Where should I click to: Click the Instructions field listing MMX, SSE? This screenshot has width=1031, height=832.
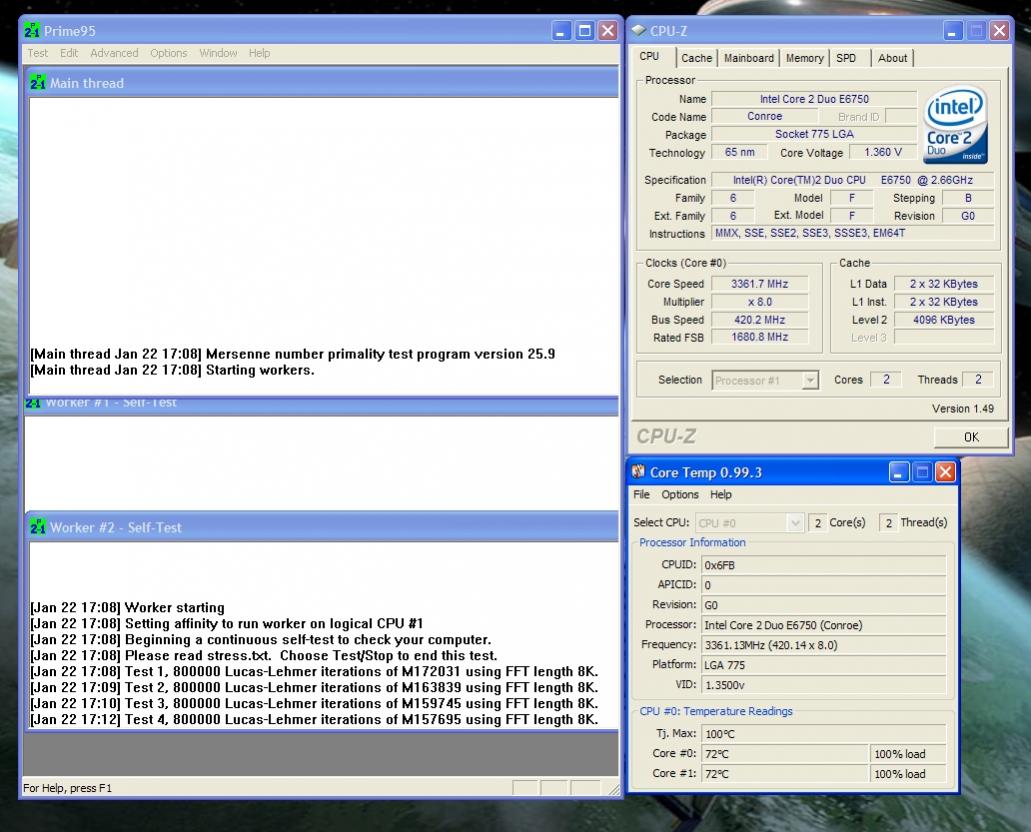(852, 233)
